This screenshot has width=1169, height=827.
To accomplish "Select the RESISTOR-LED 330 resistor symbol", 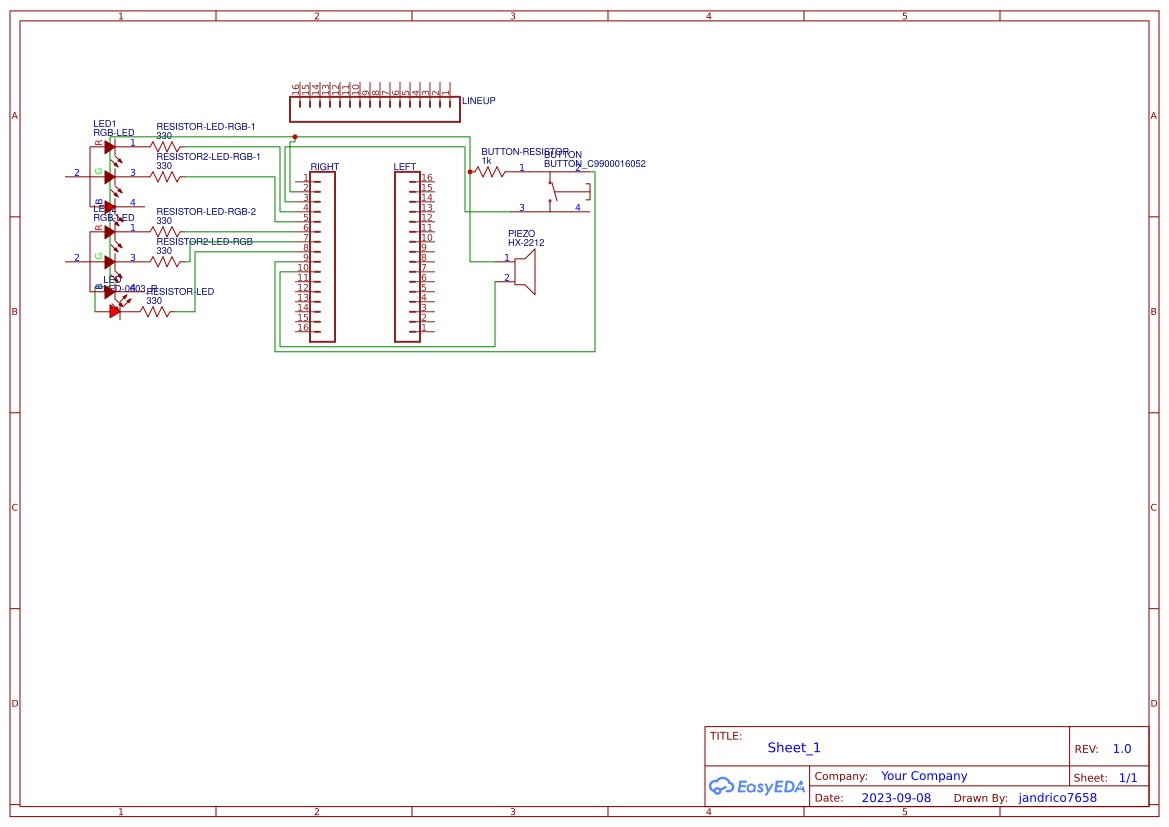I will pyautogui.click(x=155, y=312).
